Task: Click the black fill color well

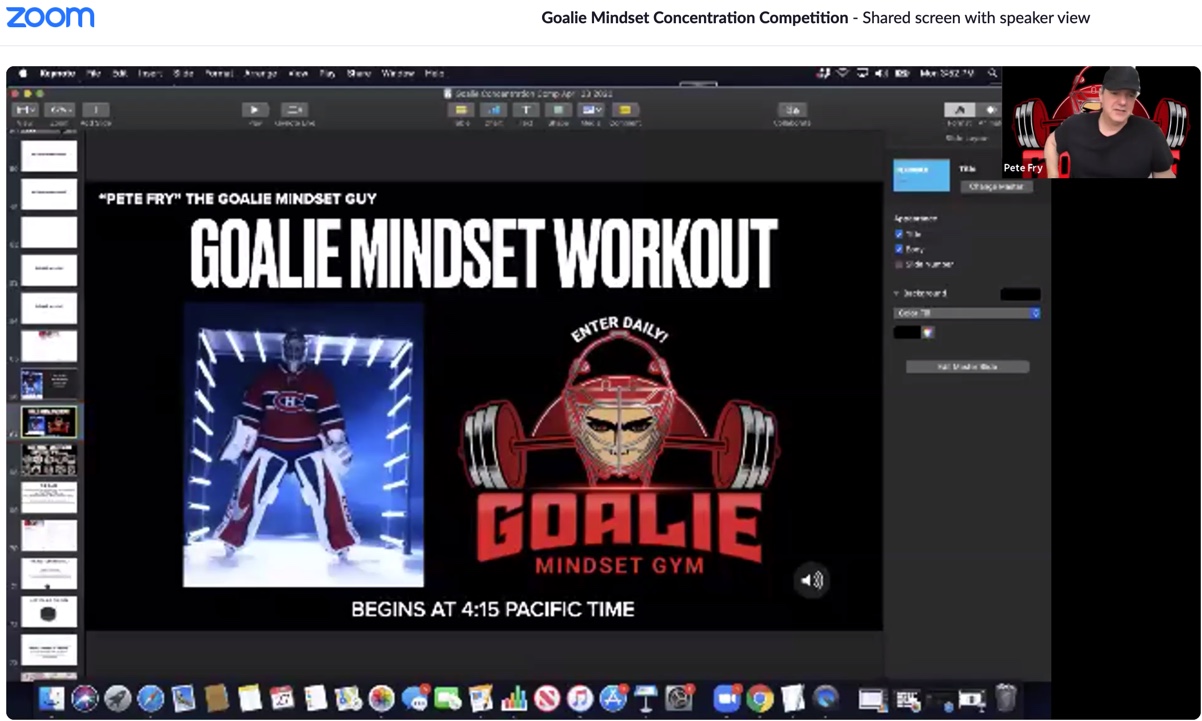Action: click(907, 333)
